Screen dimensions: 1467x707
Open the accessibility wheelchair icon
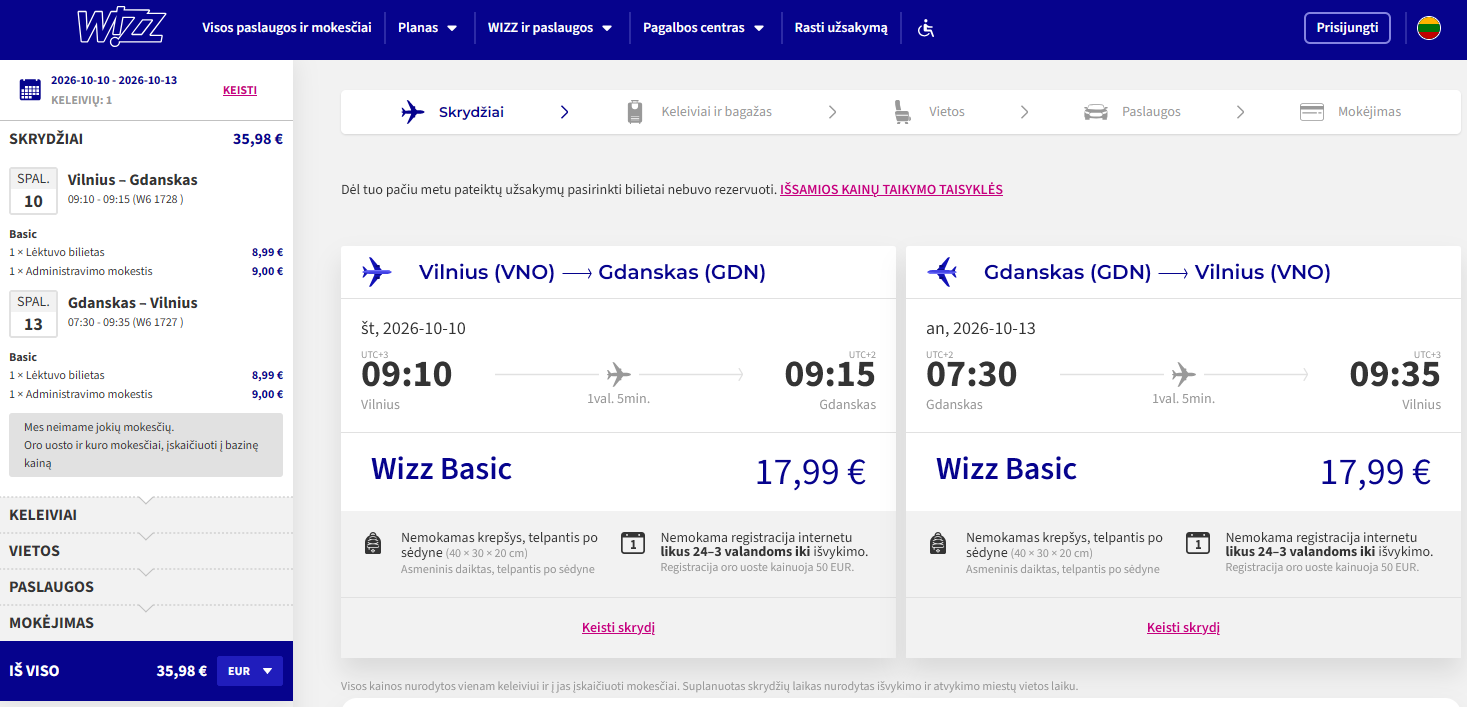pyautogui.click(x=925, y=28)
